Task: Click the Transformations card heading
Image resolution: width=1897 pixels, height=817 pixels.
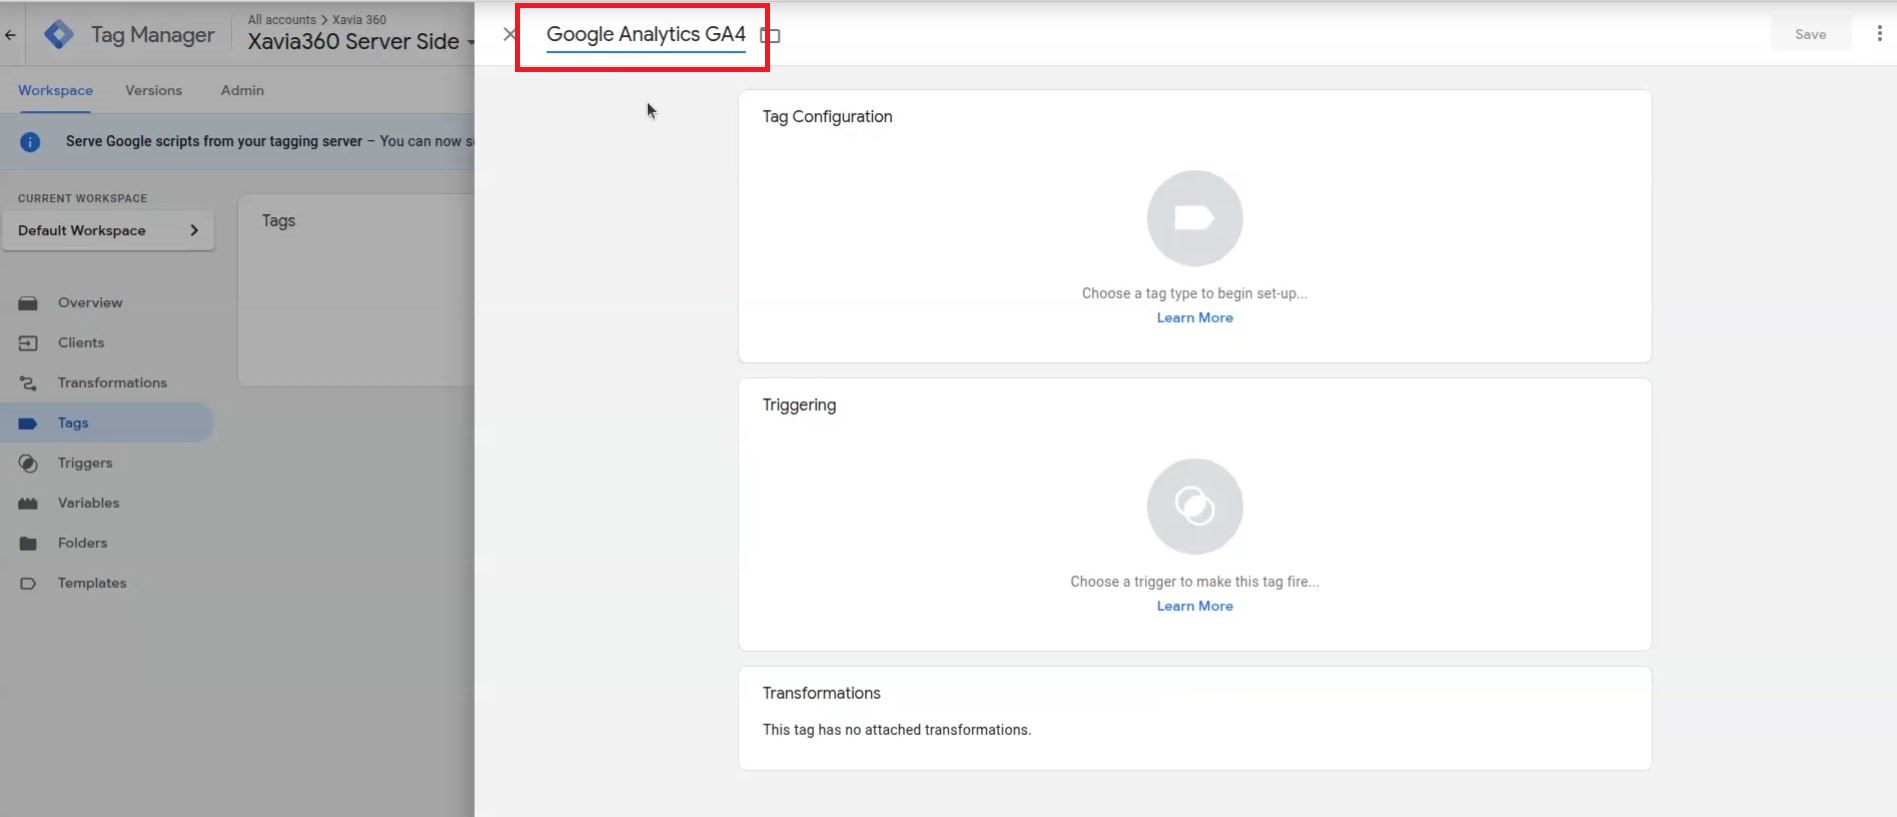Action: click(821, 693)
